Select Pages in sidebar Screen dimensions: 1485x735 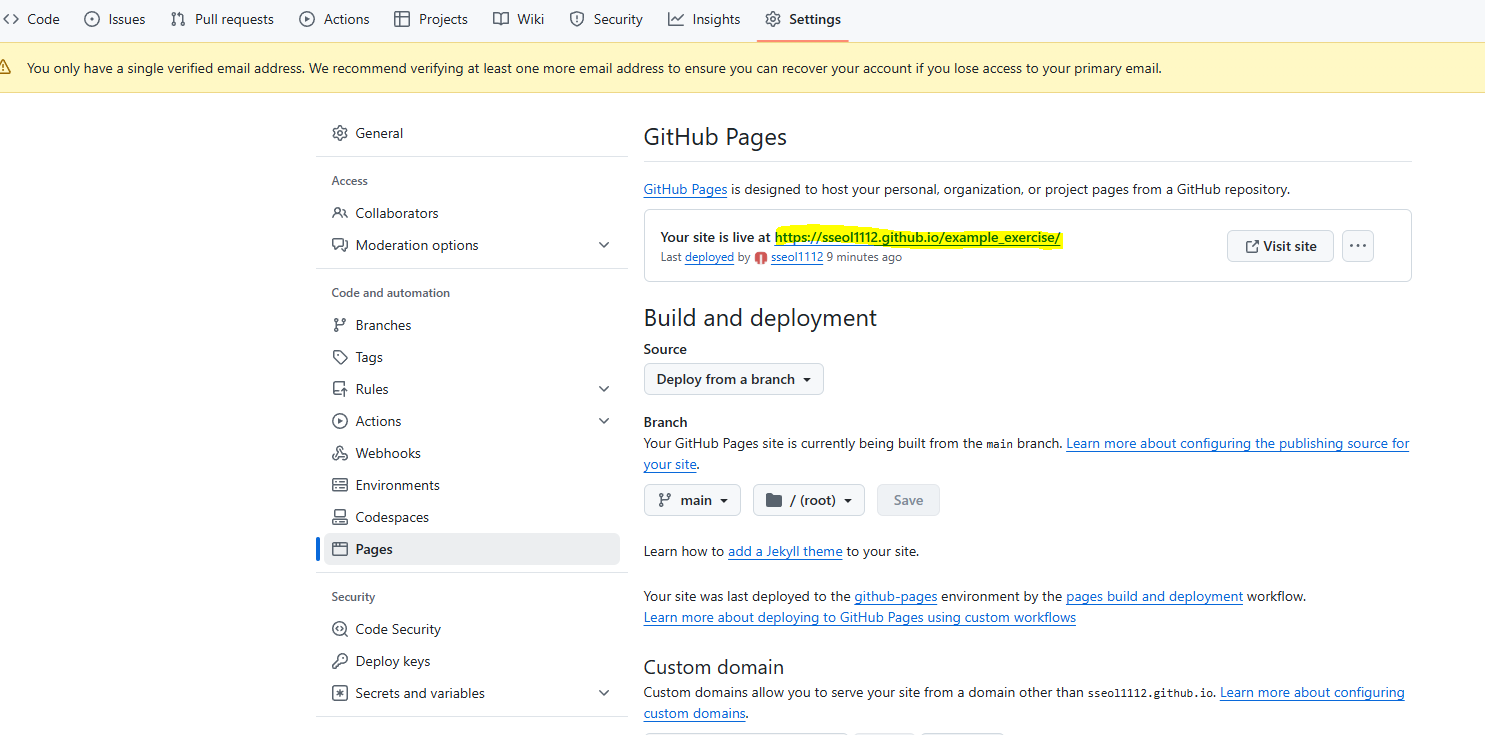tap(472, 549)
